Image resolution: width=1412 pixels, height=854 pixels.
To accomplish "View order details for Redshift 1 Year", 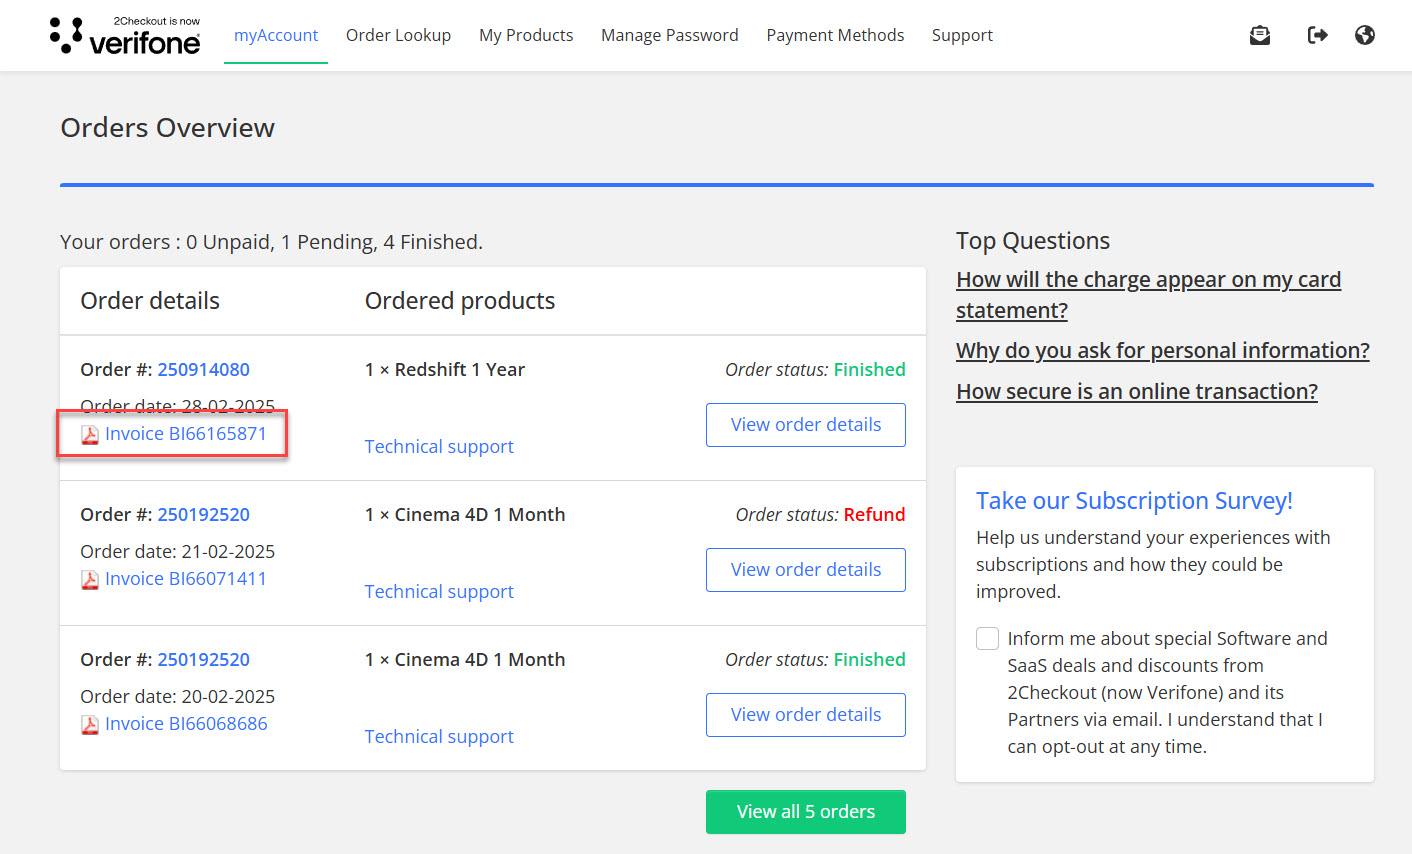I will click(x=805, y=425).
